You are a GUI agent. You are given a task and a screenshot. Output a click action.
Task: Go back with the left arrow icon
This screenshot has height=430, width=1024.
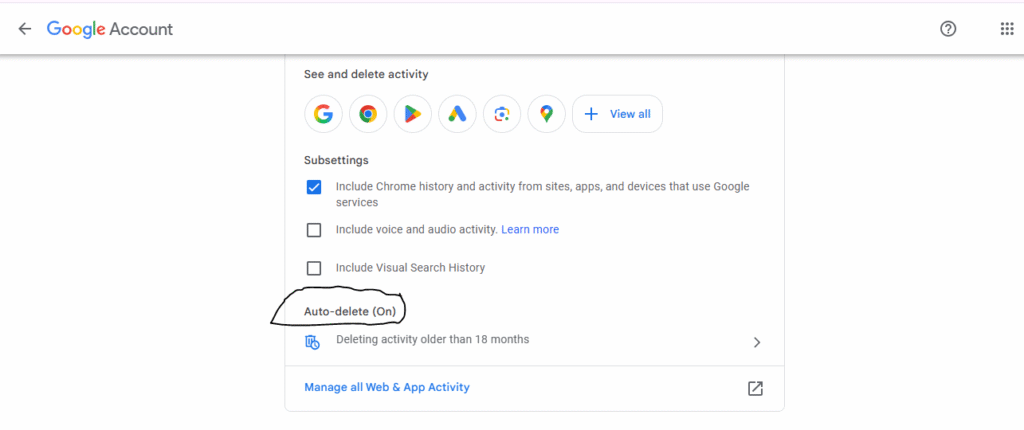coord(25,29)
